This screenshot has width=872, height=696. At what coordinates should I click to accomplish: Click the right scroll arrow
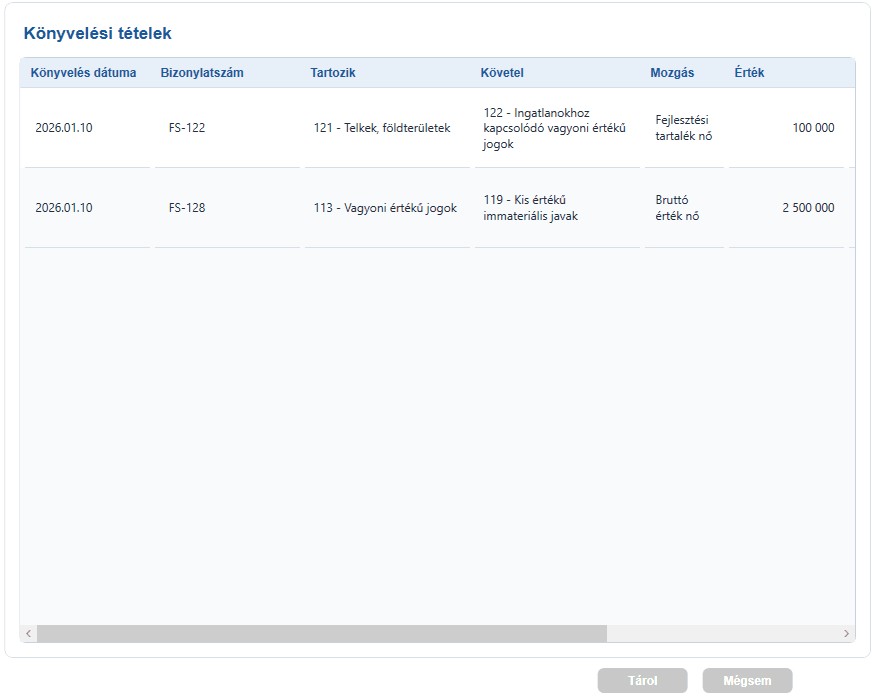tap(846, 633)
